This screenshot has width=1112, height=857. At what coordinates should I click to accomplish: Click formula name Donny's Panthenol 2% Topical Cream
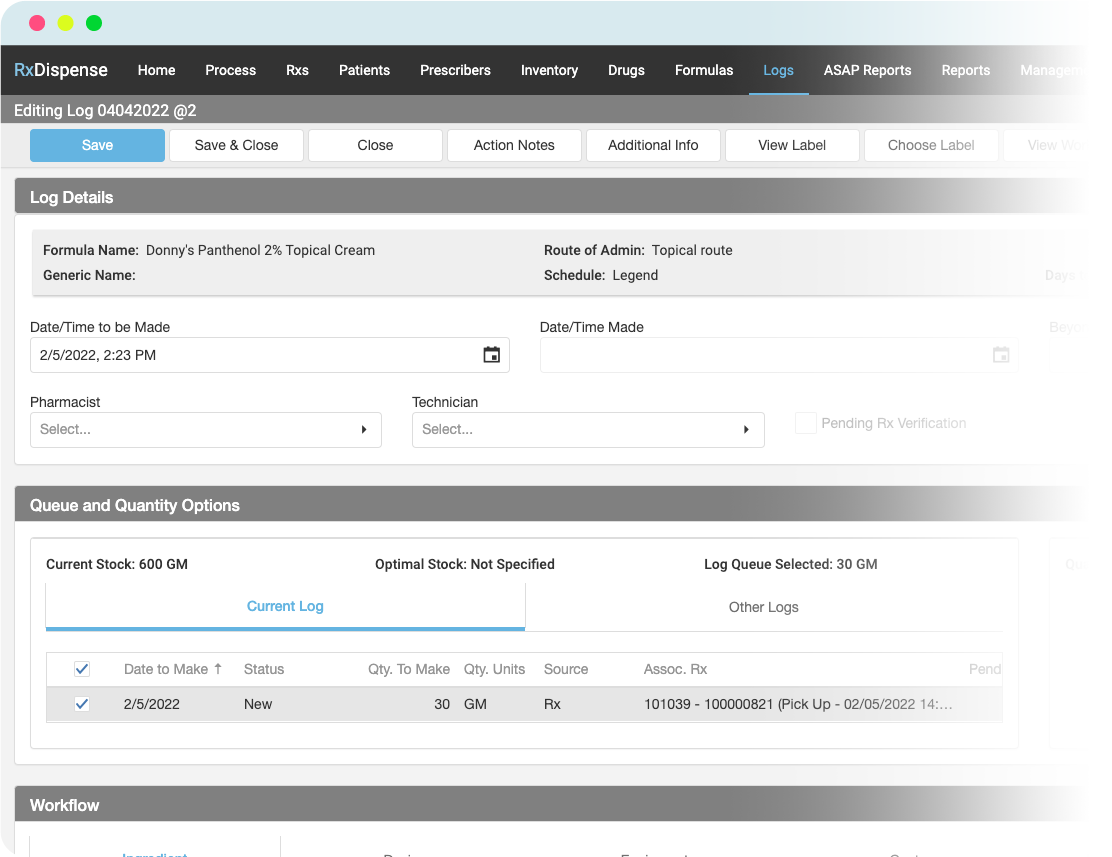tap(260, 250)
